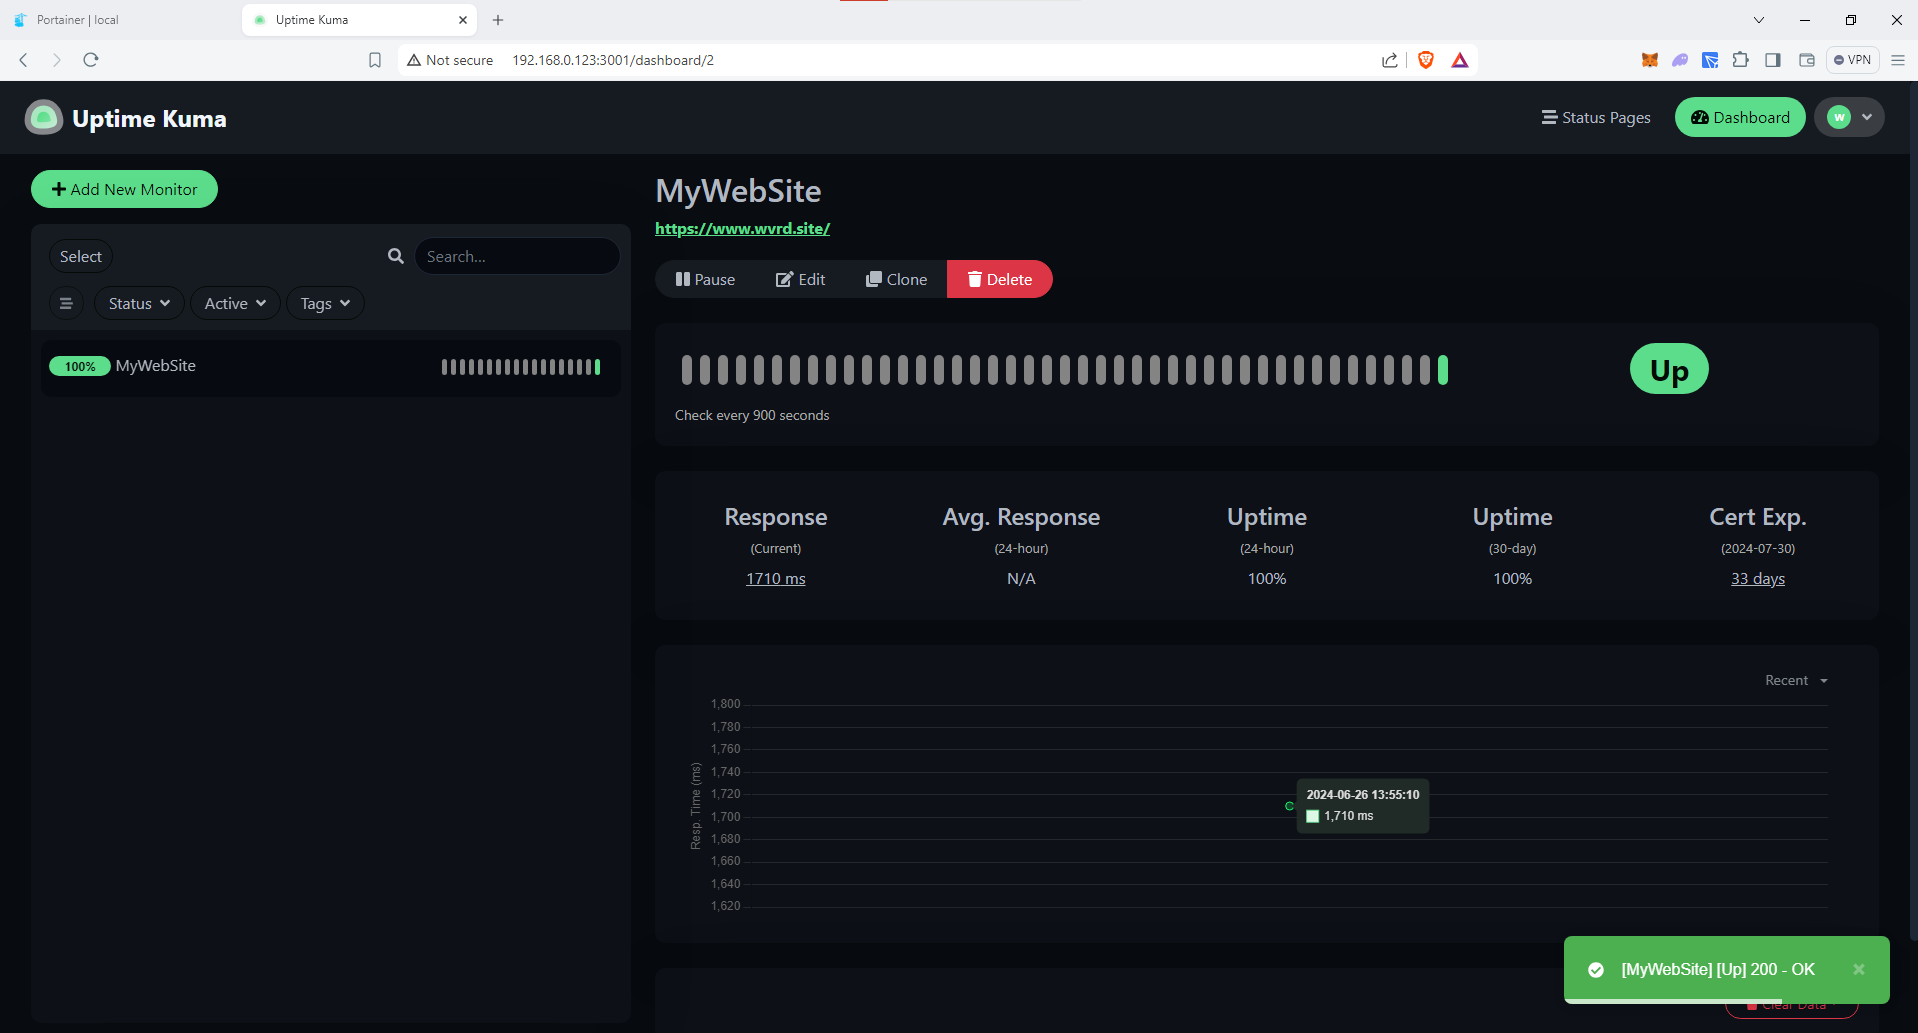Viewport: 1918px width, 1033px height.
Task: Delete the MyWebSite monitor
Action: pyautogui.click(x=1000, y=279)
